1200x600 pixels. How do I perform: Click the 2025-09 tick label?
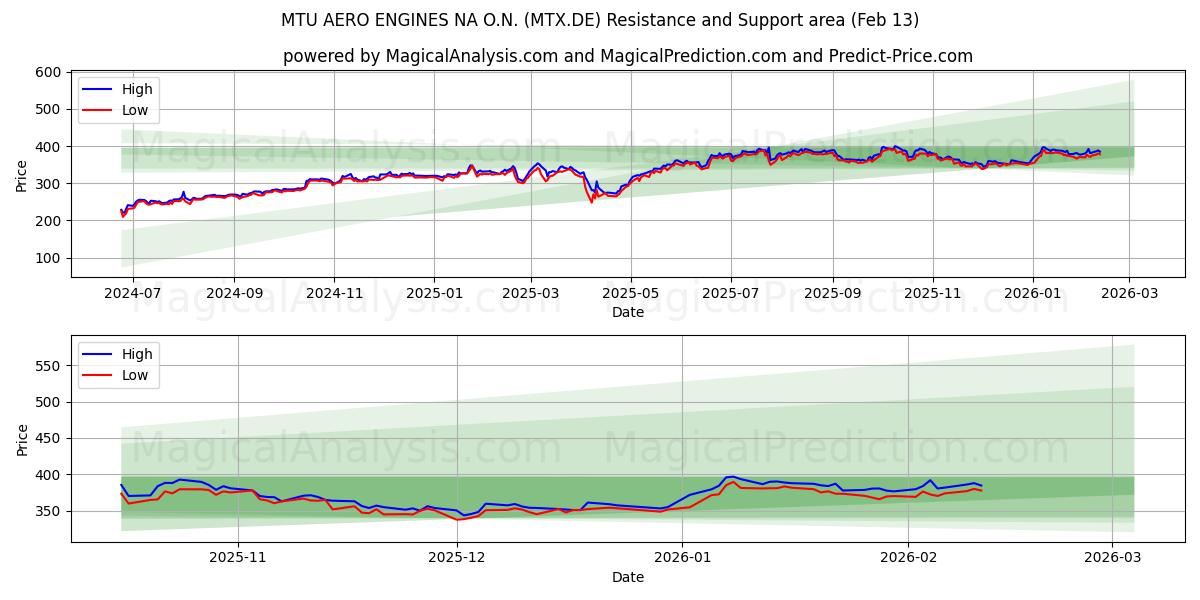pos(833,295)
